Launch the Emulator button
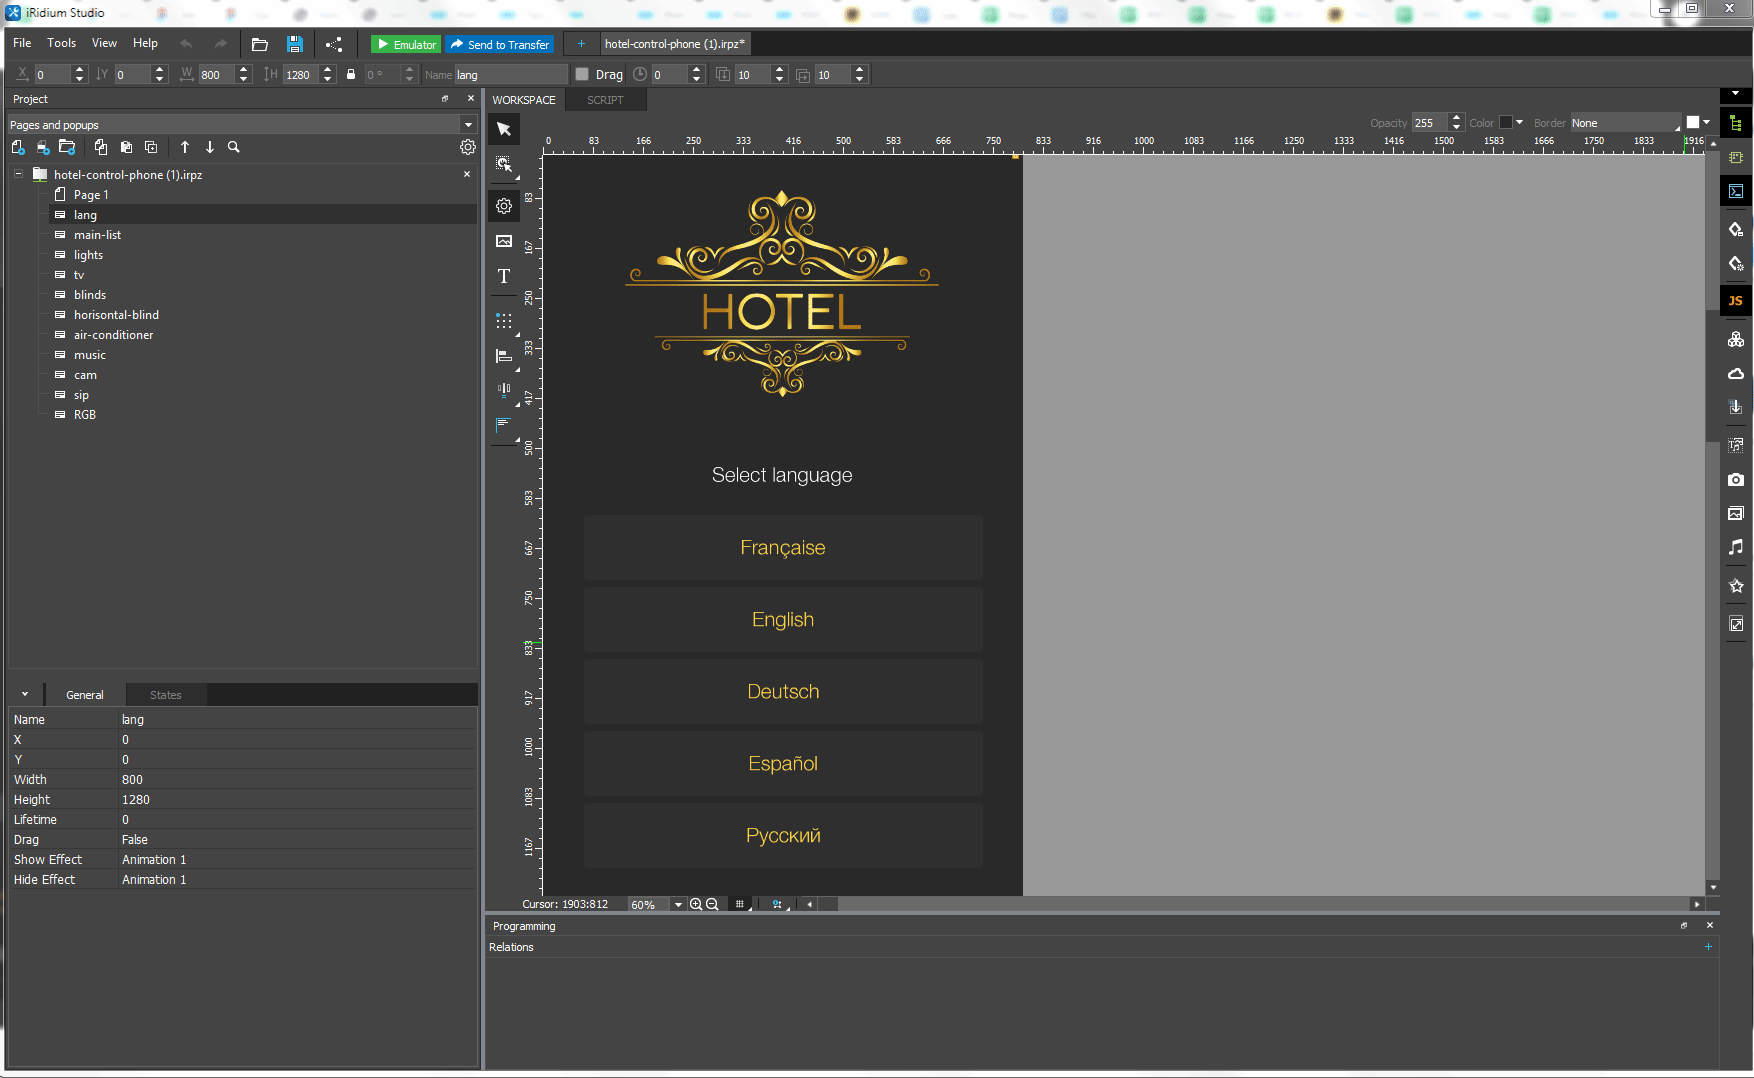 [x=406, y=44]
